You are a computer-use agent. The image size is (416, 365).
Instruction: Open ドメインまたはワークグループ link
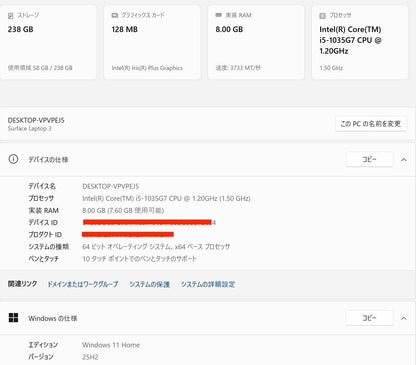pos(83,284)
